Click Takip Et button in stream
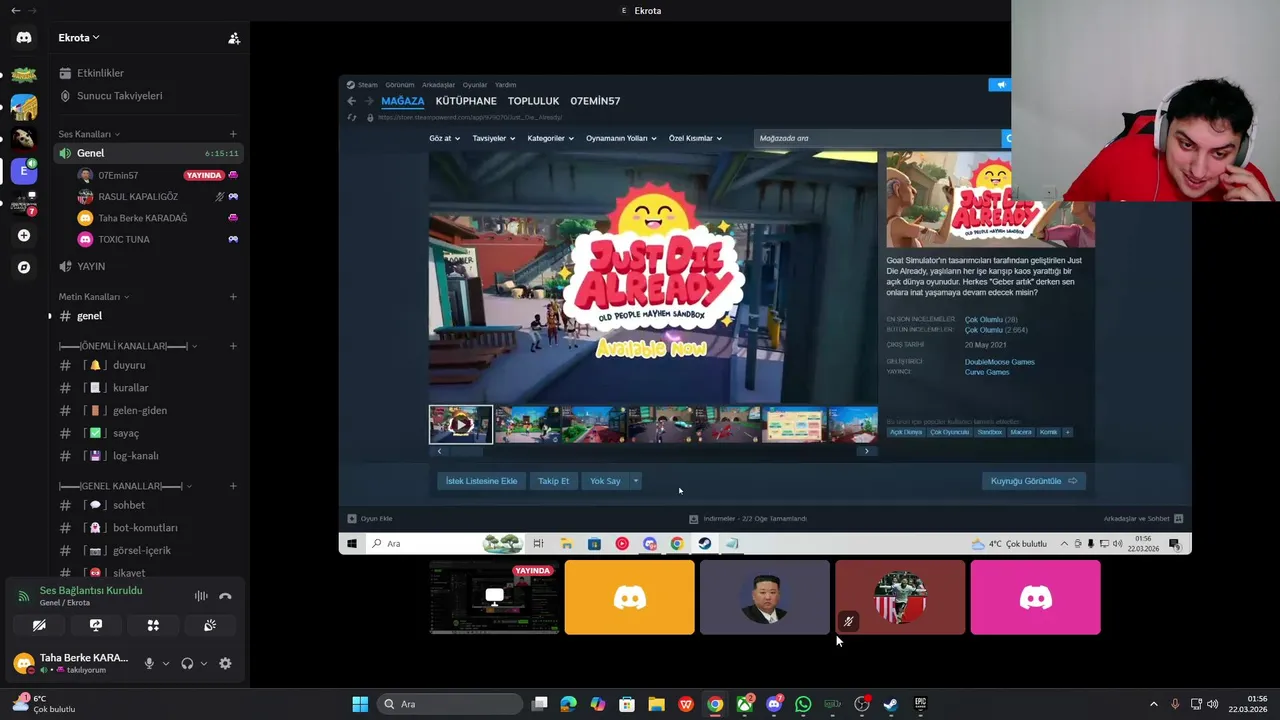Viewport: 1280px width, 720px height. (553, 481)
